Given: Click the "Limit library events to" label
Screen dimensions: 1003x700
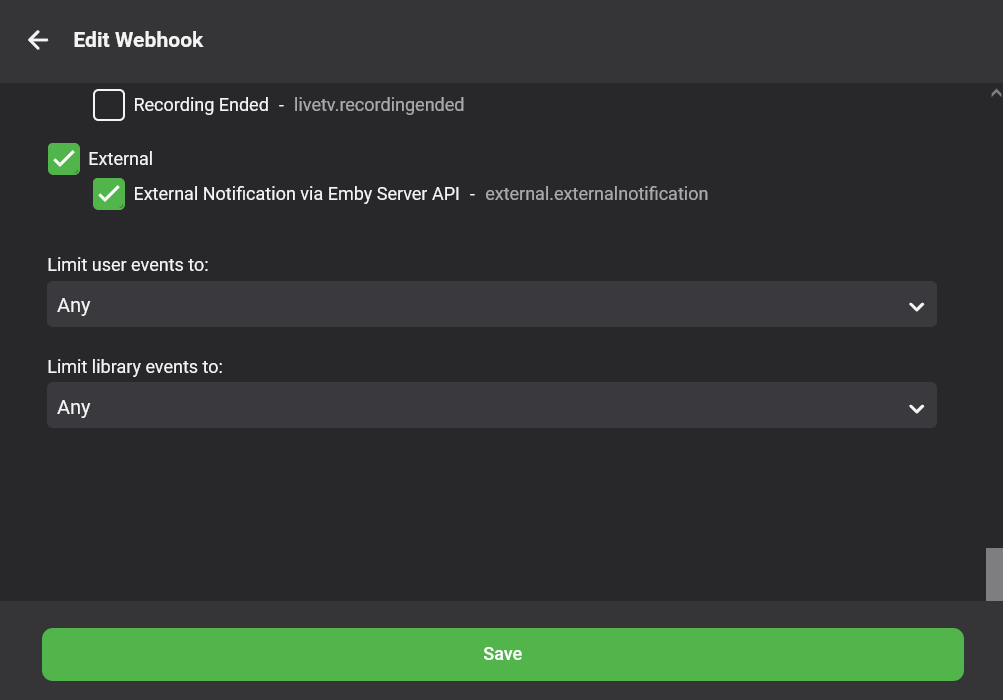Looking at the screenshot, I should [134, 366].
